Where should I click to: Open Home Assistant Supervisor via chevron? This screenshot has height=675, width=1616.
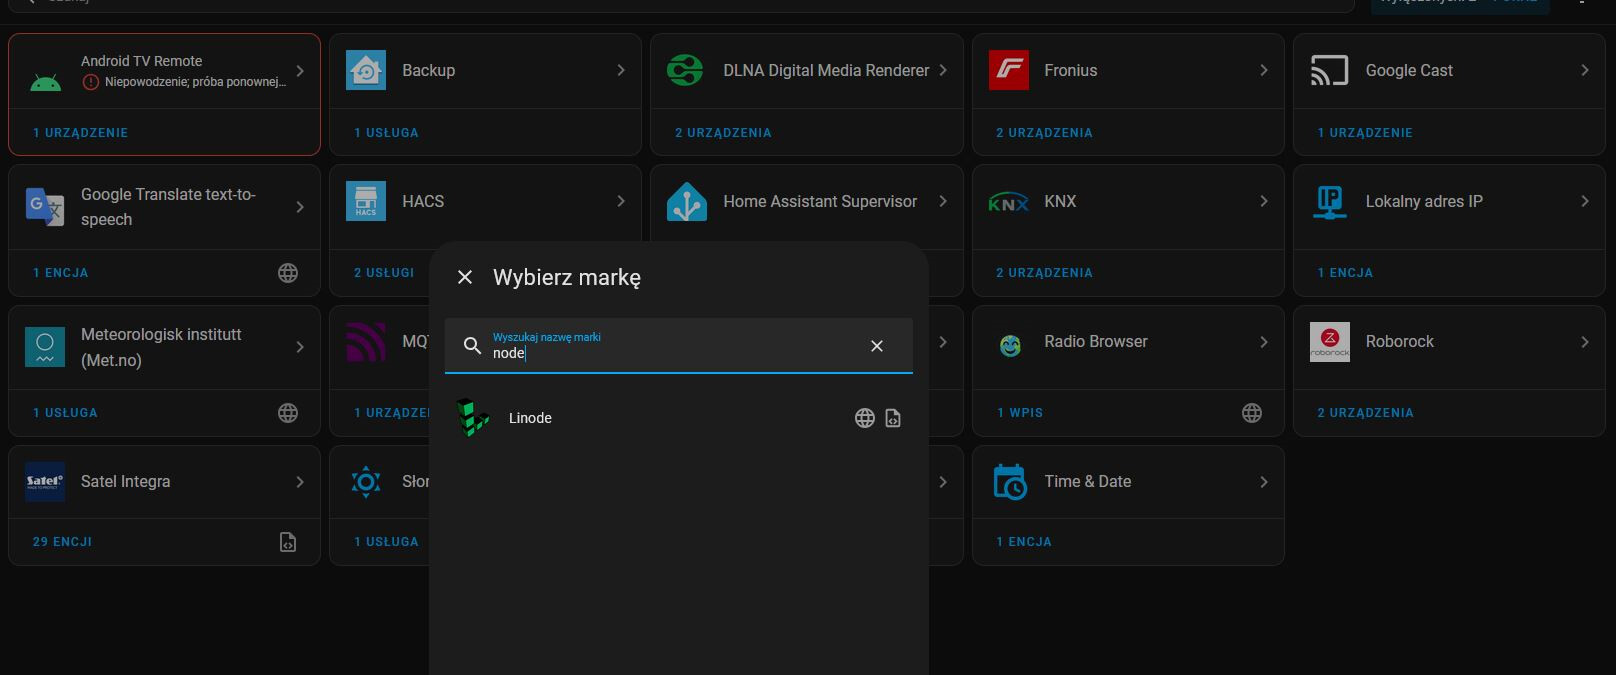click(943, 201)
